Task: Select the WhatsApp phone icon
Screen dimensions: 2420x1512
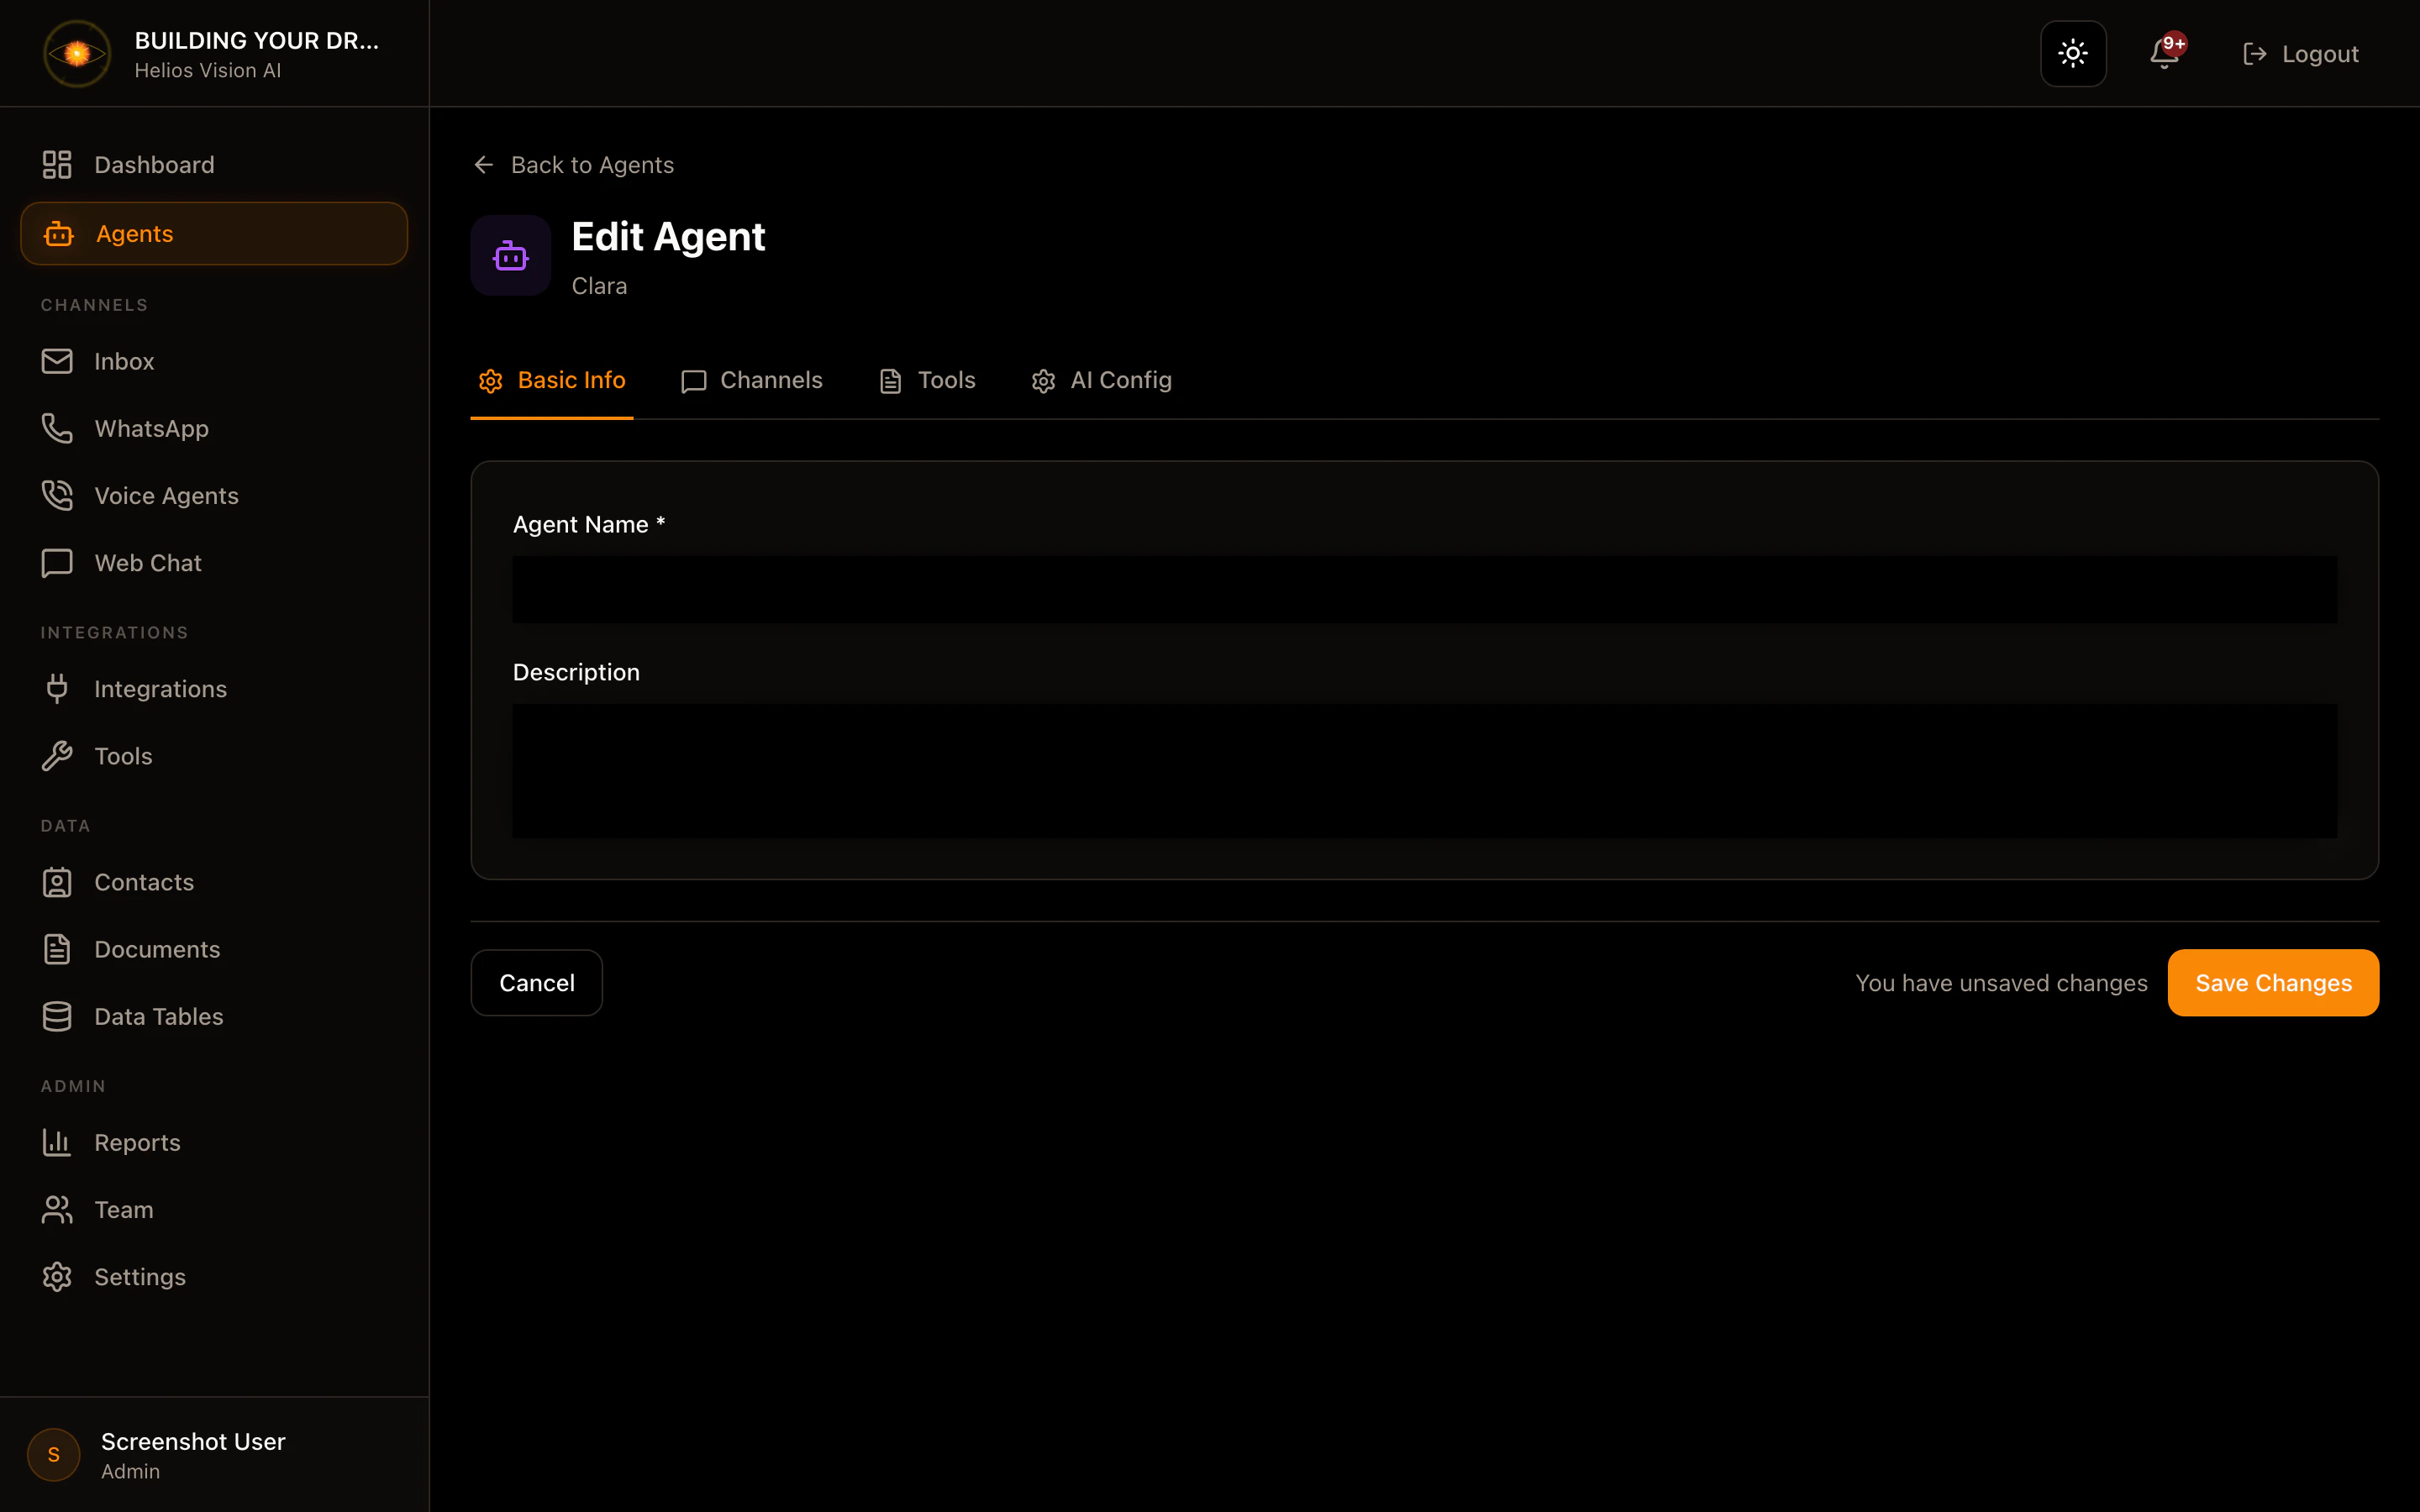Action: (57, 428)
